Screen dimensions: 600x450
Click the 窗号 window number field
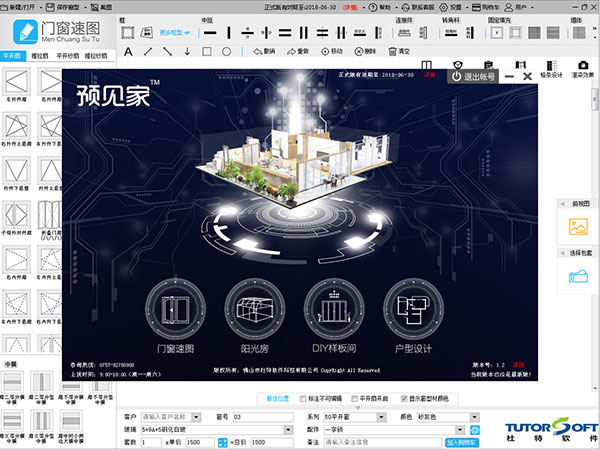pos(263,417)
